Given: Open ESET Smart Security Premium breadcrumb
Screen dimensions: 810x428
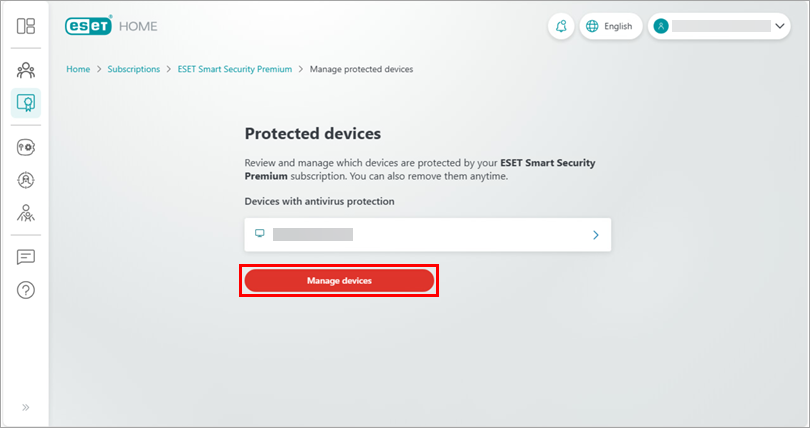Looking at the screenshot, I should tap(235, 69).
